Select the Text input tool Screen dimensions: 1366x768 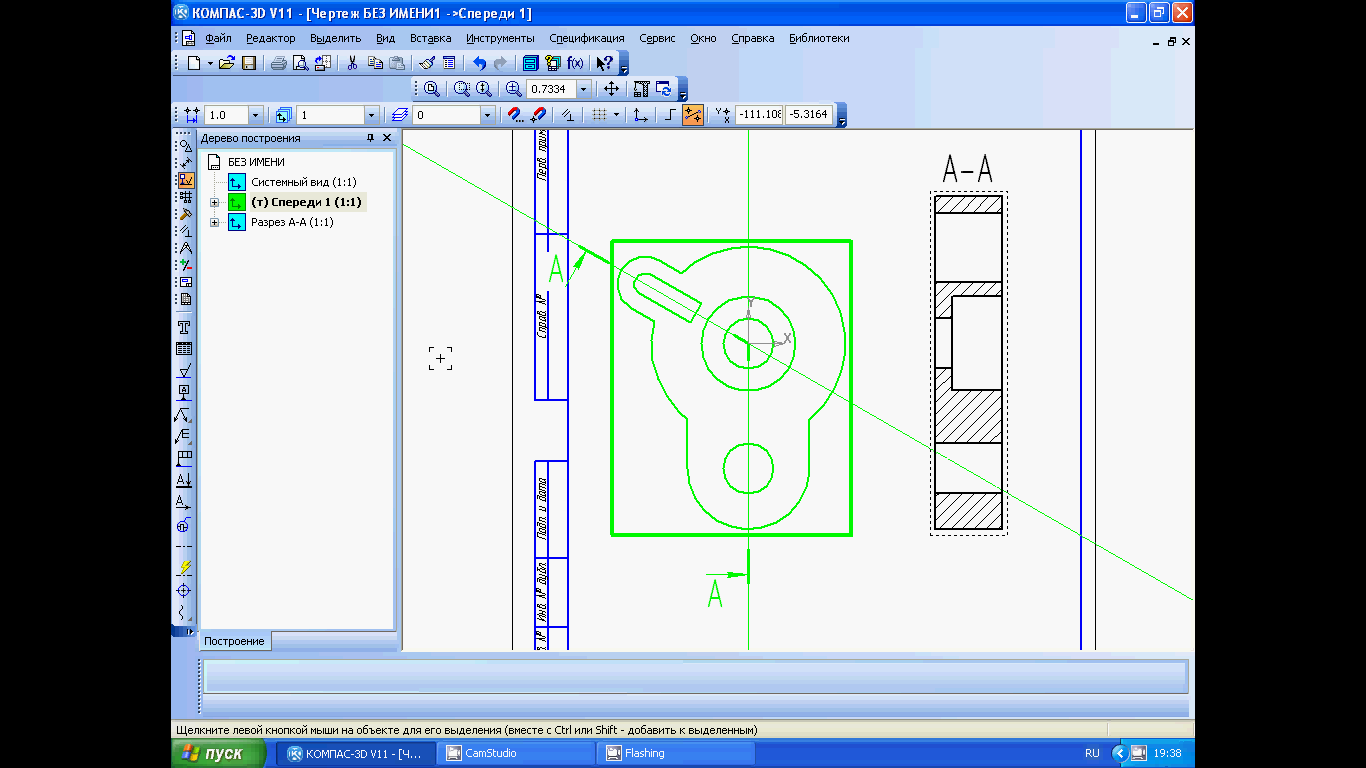(184, 327)
